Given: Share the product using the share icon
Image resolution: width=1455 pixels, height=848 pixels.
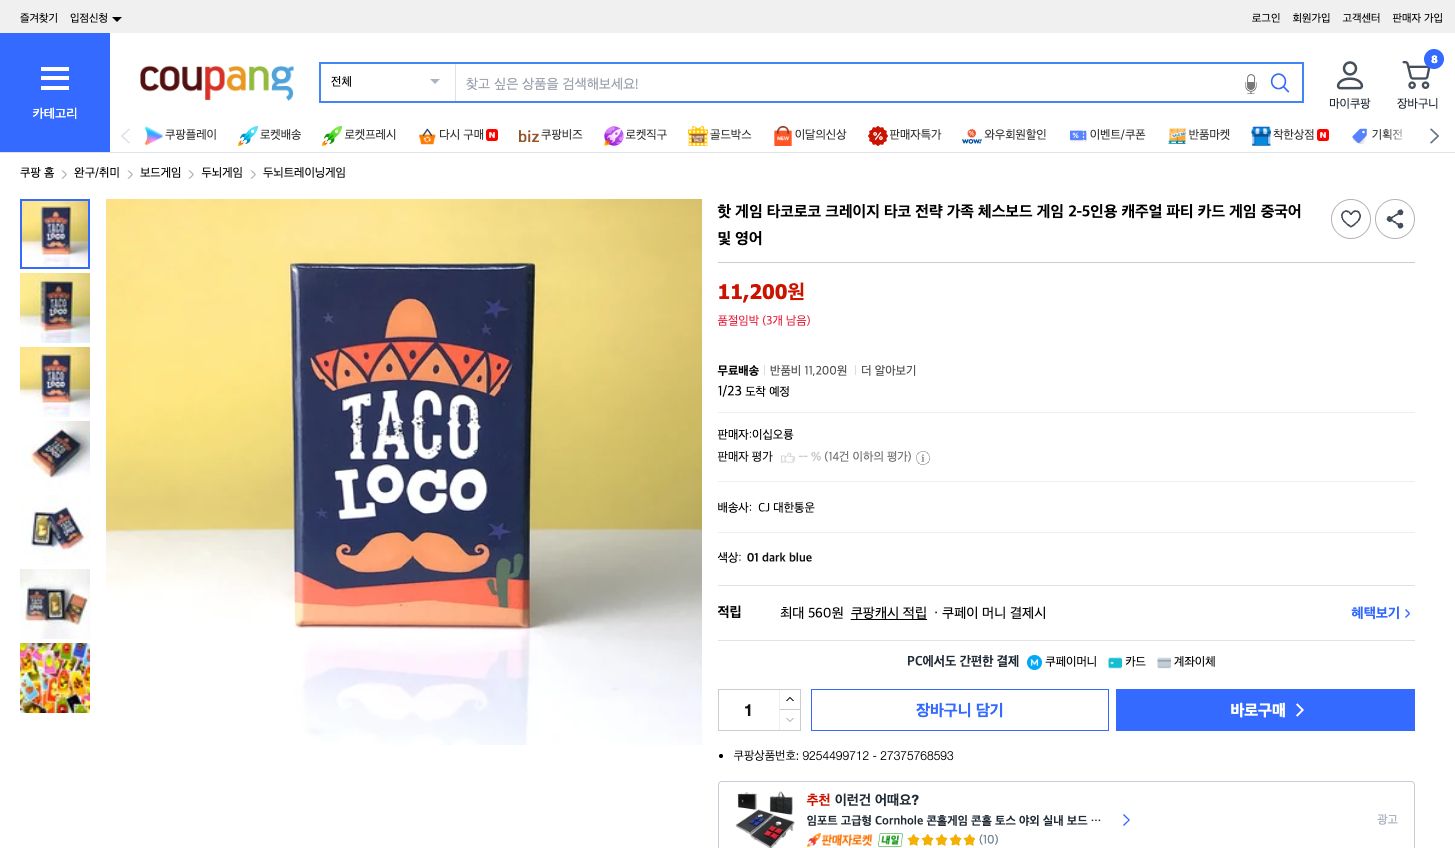Looking at the screenshot, I should pos(1395,219).
